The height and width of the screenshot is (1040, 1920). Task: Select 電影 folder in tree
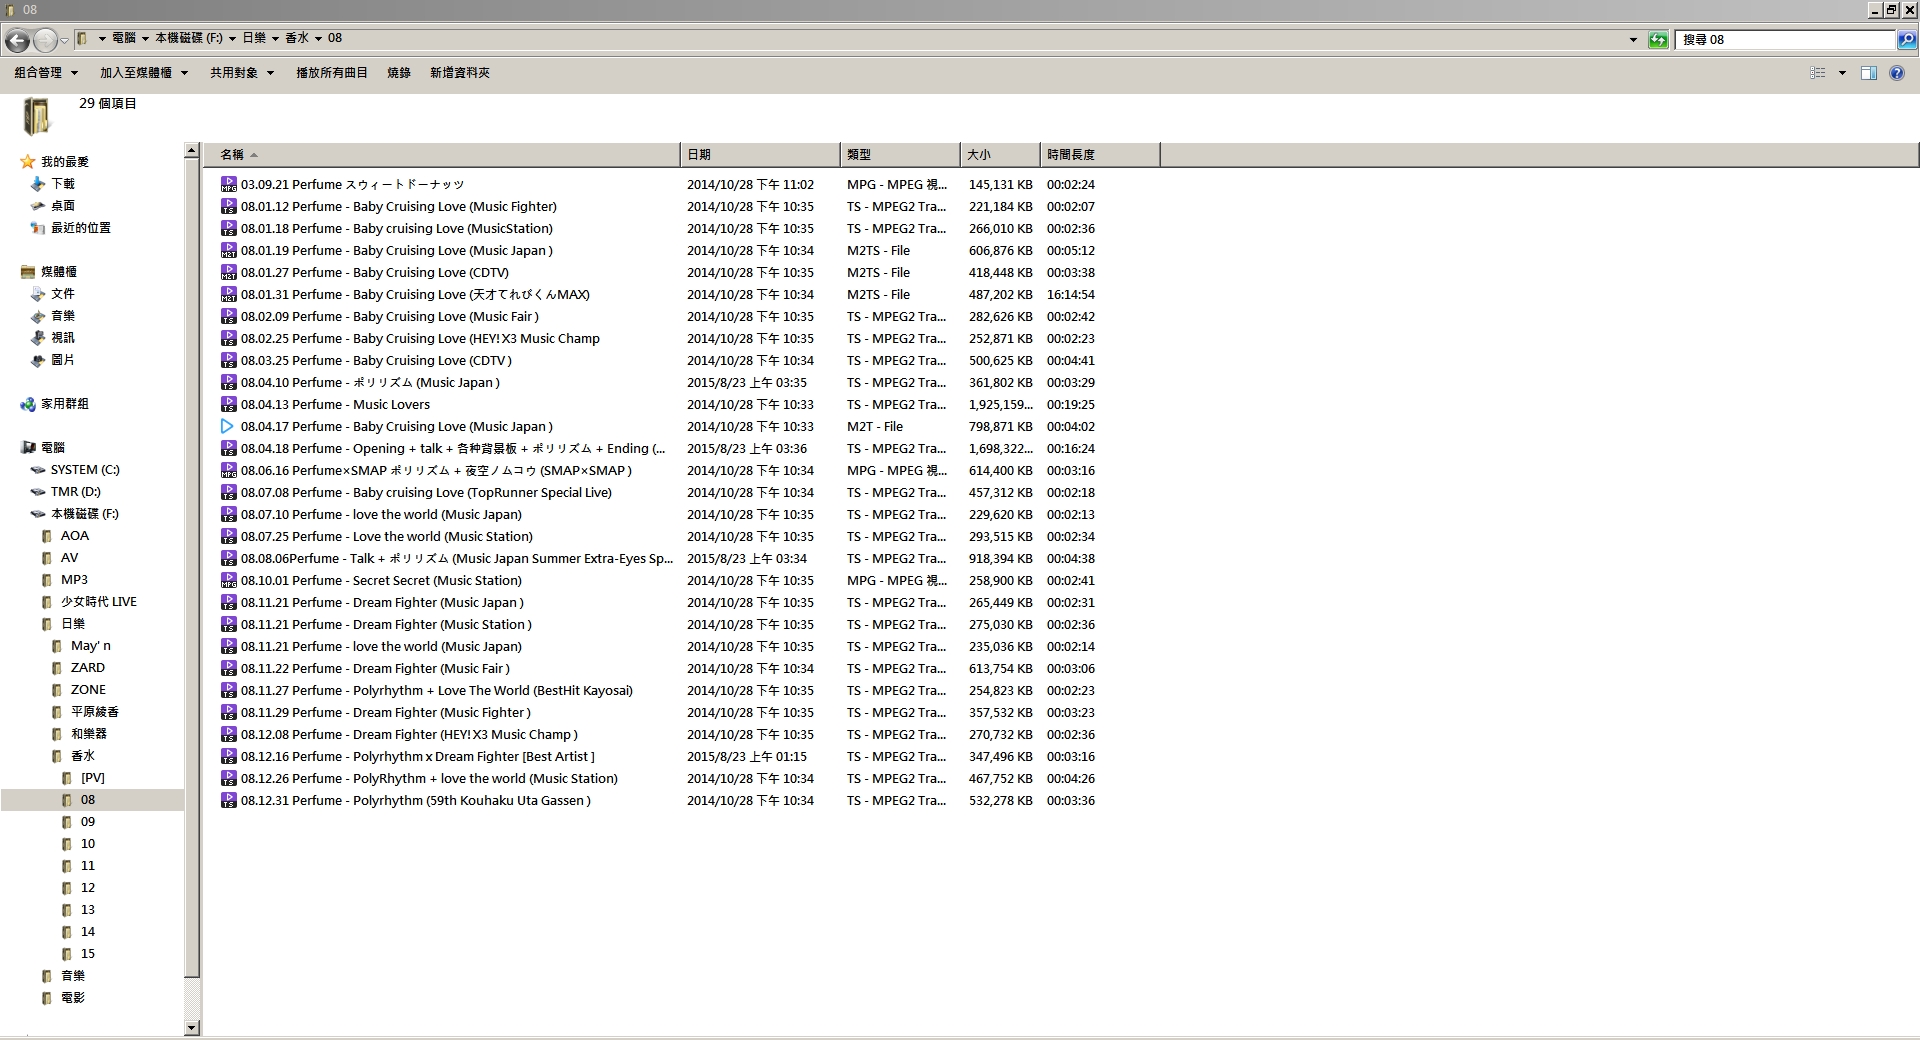click(73, 997)
